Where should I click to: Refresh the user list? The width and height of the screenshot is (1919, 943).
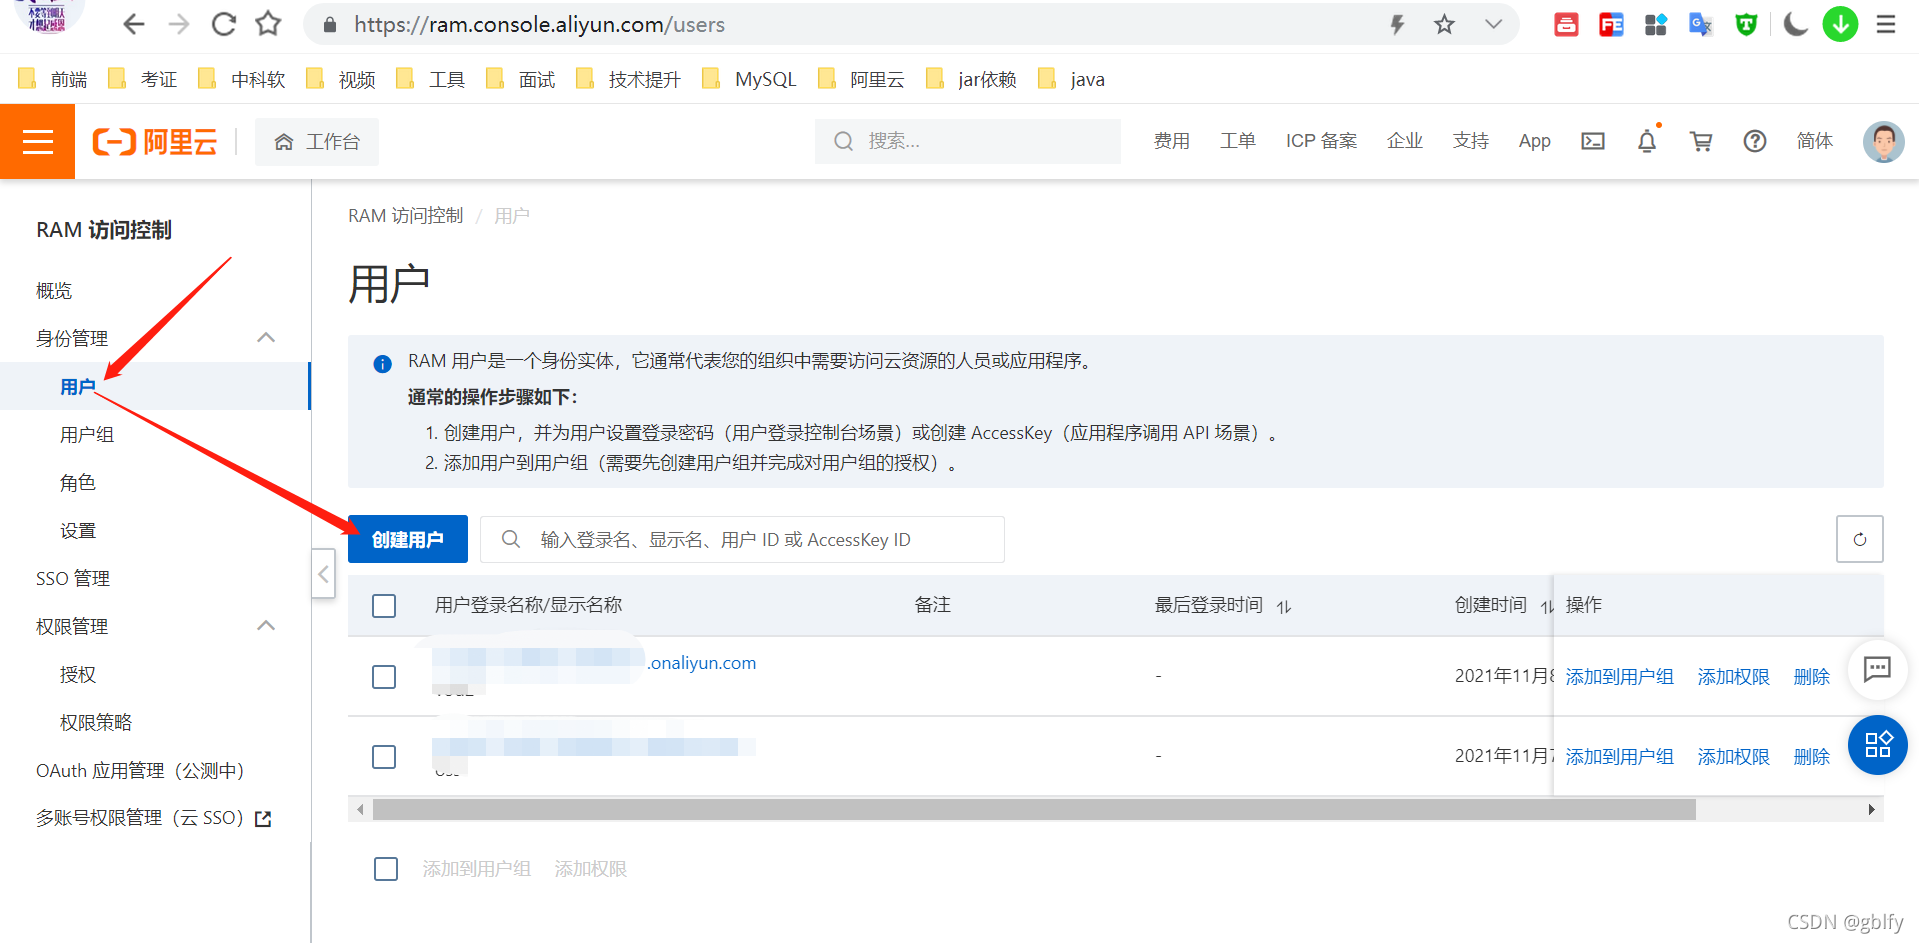coord(1859,539)
